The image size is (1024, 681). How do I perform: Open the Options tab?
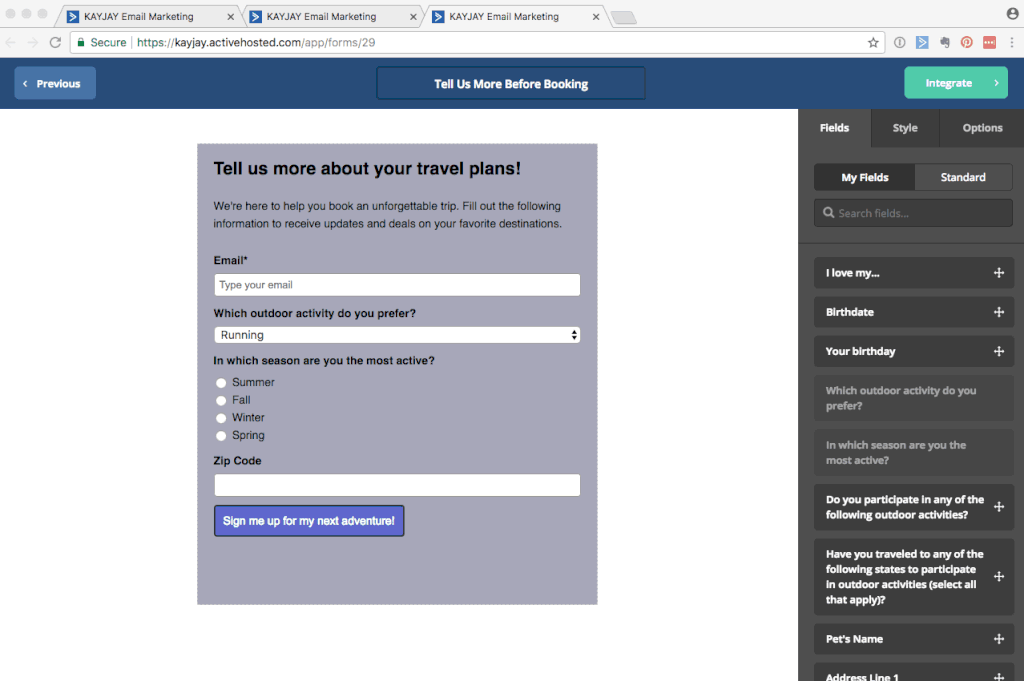pos(982,128)
